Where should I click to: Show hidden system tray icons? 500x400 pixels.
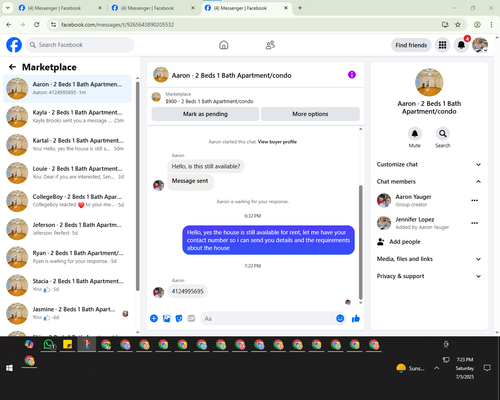[436, 368]
